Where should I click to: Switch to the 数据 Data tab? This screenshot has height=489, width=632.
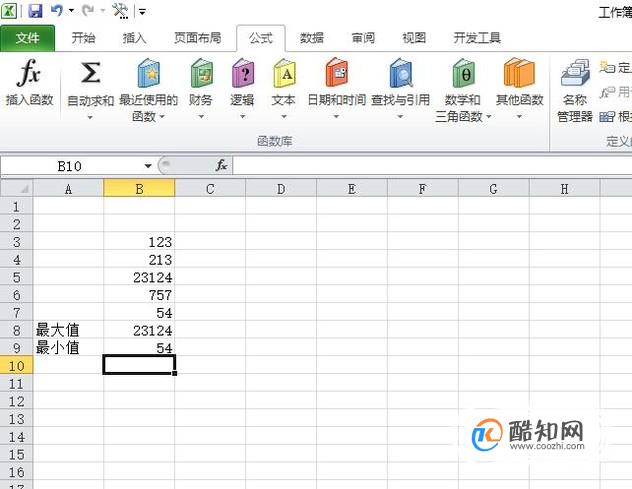pyautogui.click(x=312, y=38)
